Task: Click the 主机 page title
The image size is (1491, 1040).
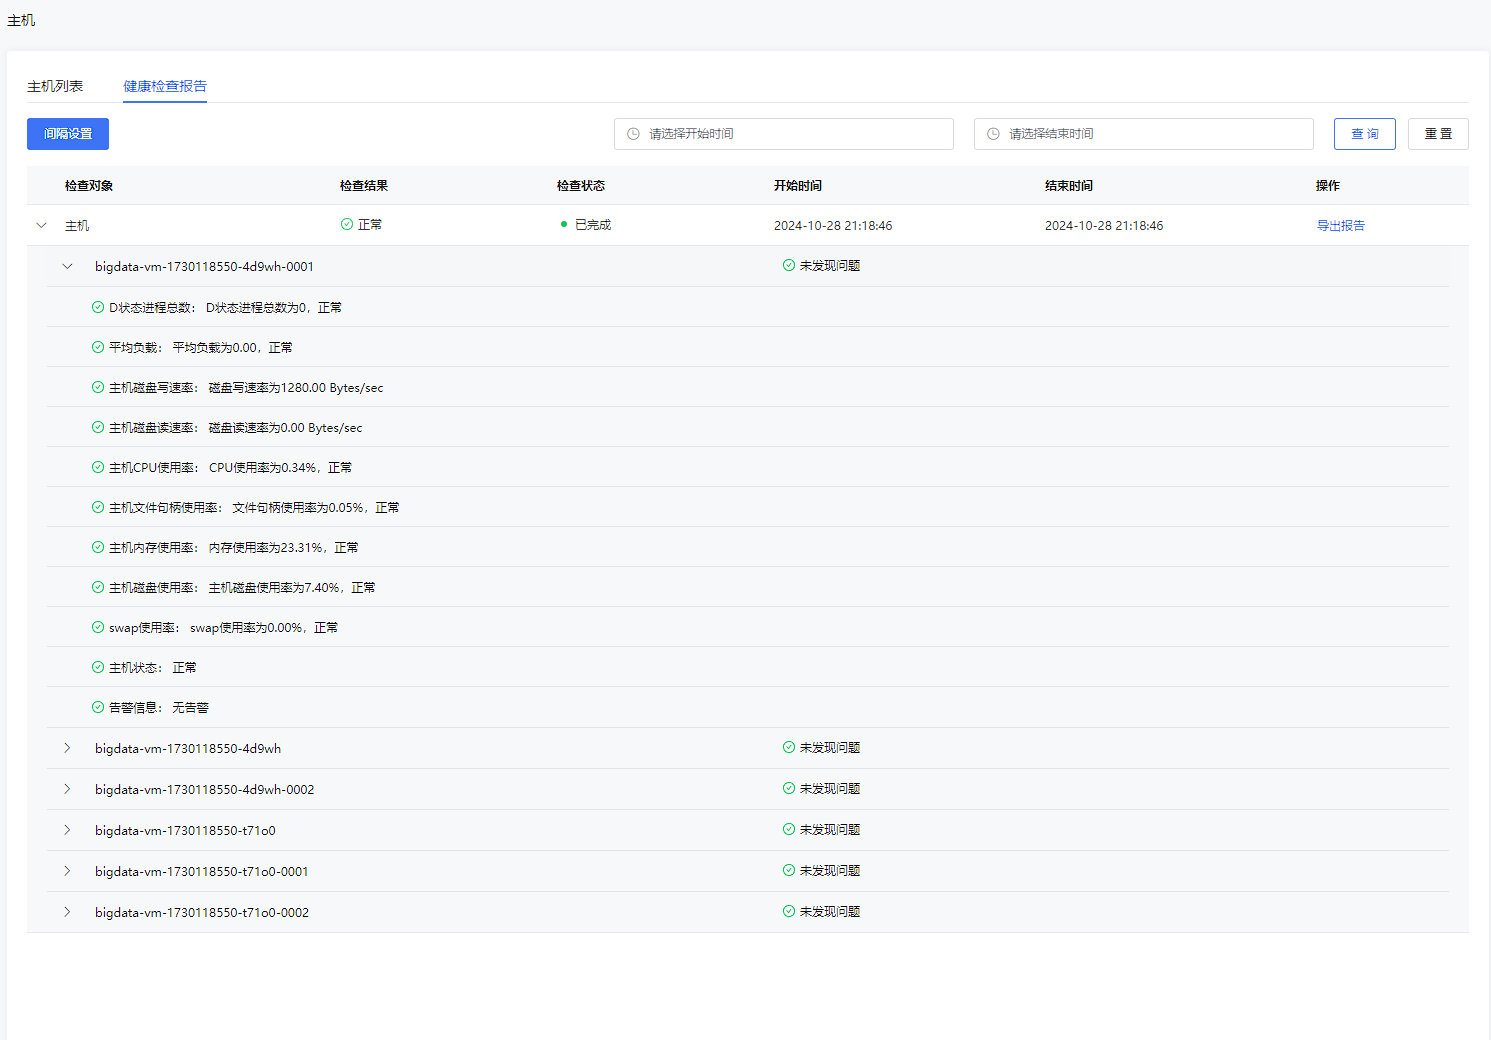Action: click(x=21, y=20)
